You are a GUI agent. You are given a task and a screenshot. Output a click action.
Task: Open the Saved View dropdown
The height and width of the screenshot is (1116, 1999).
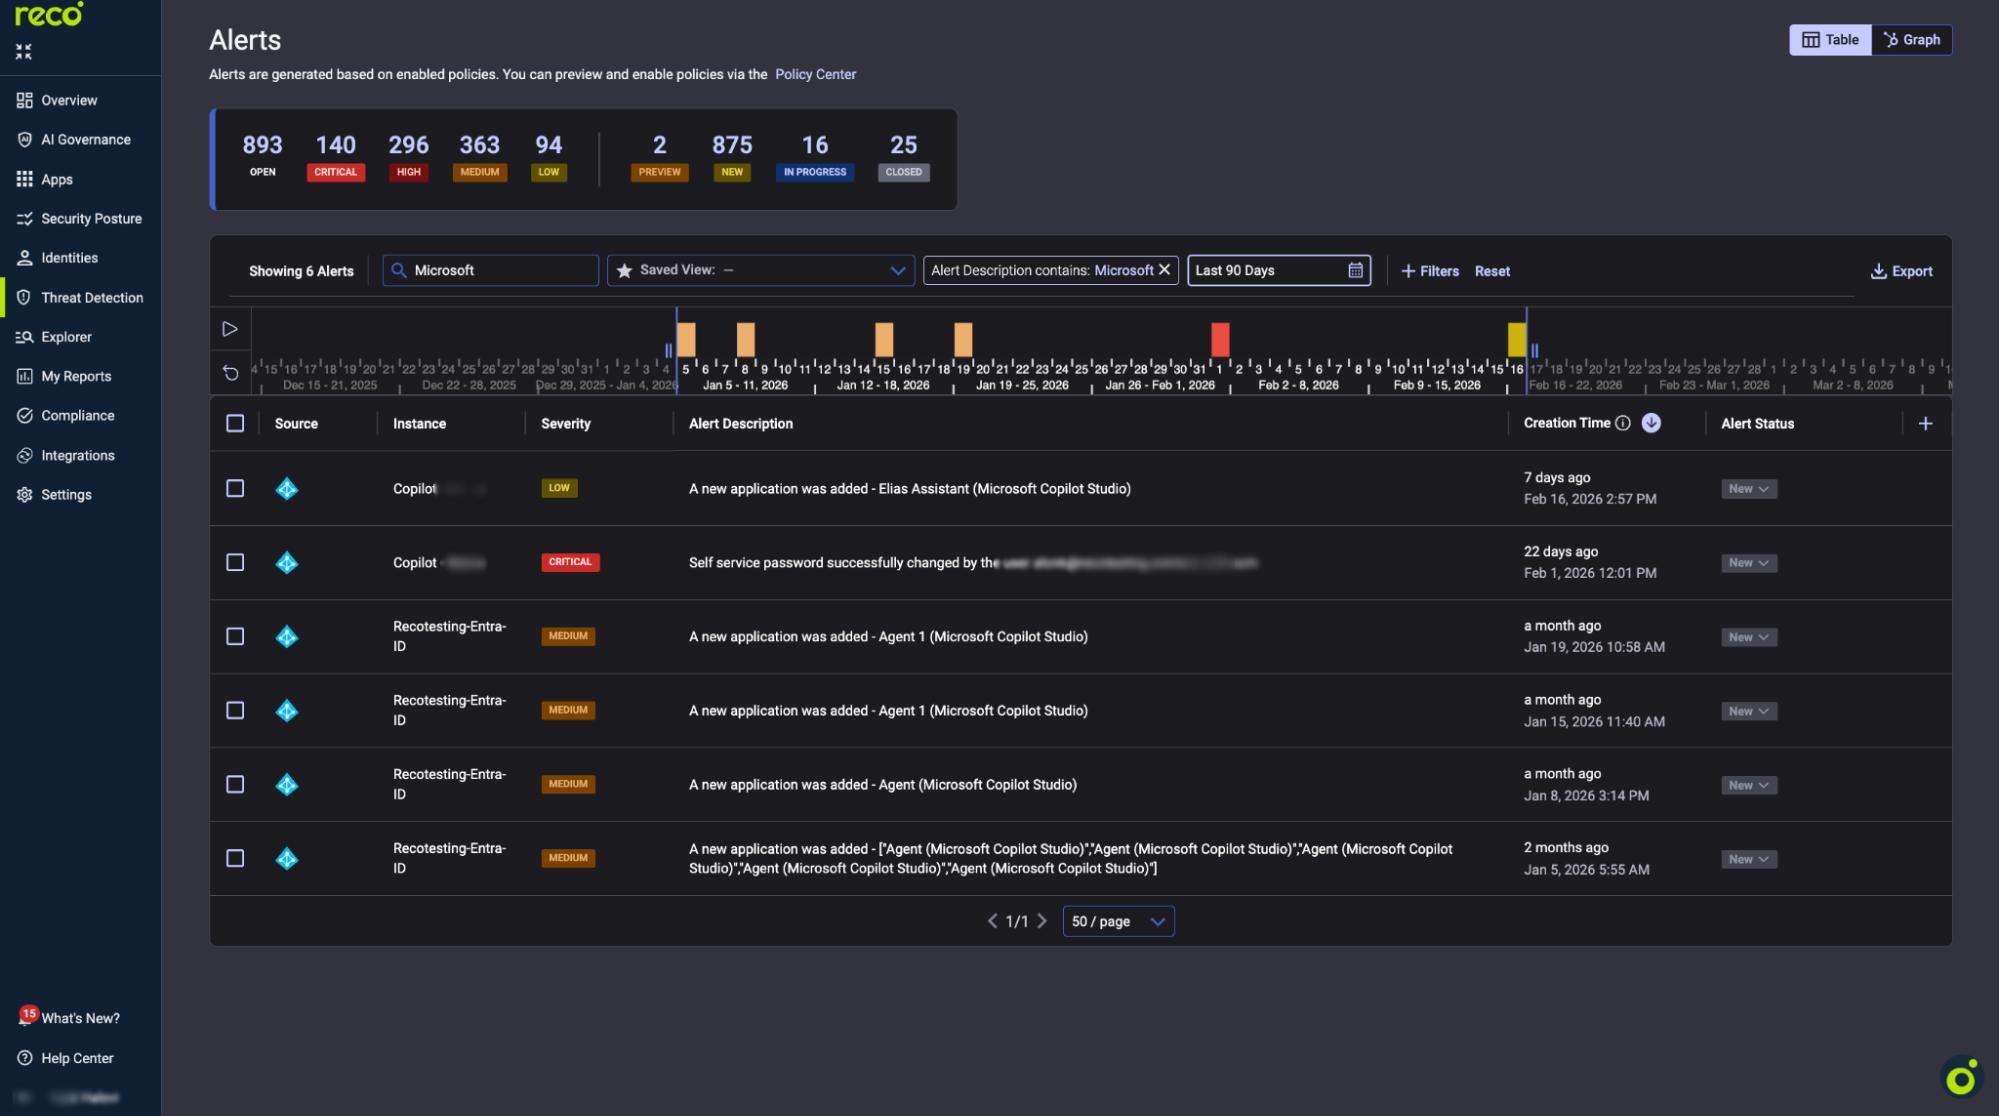point(759,270)
